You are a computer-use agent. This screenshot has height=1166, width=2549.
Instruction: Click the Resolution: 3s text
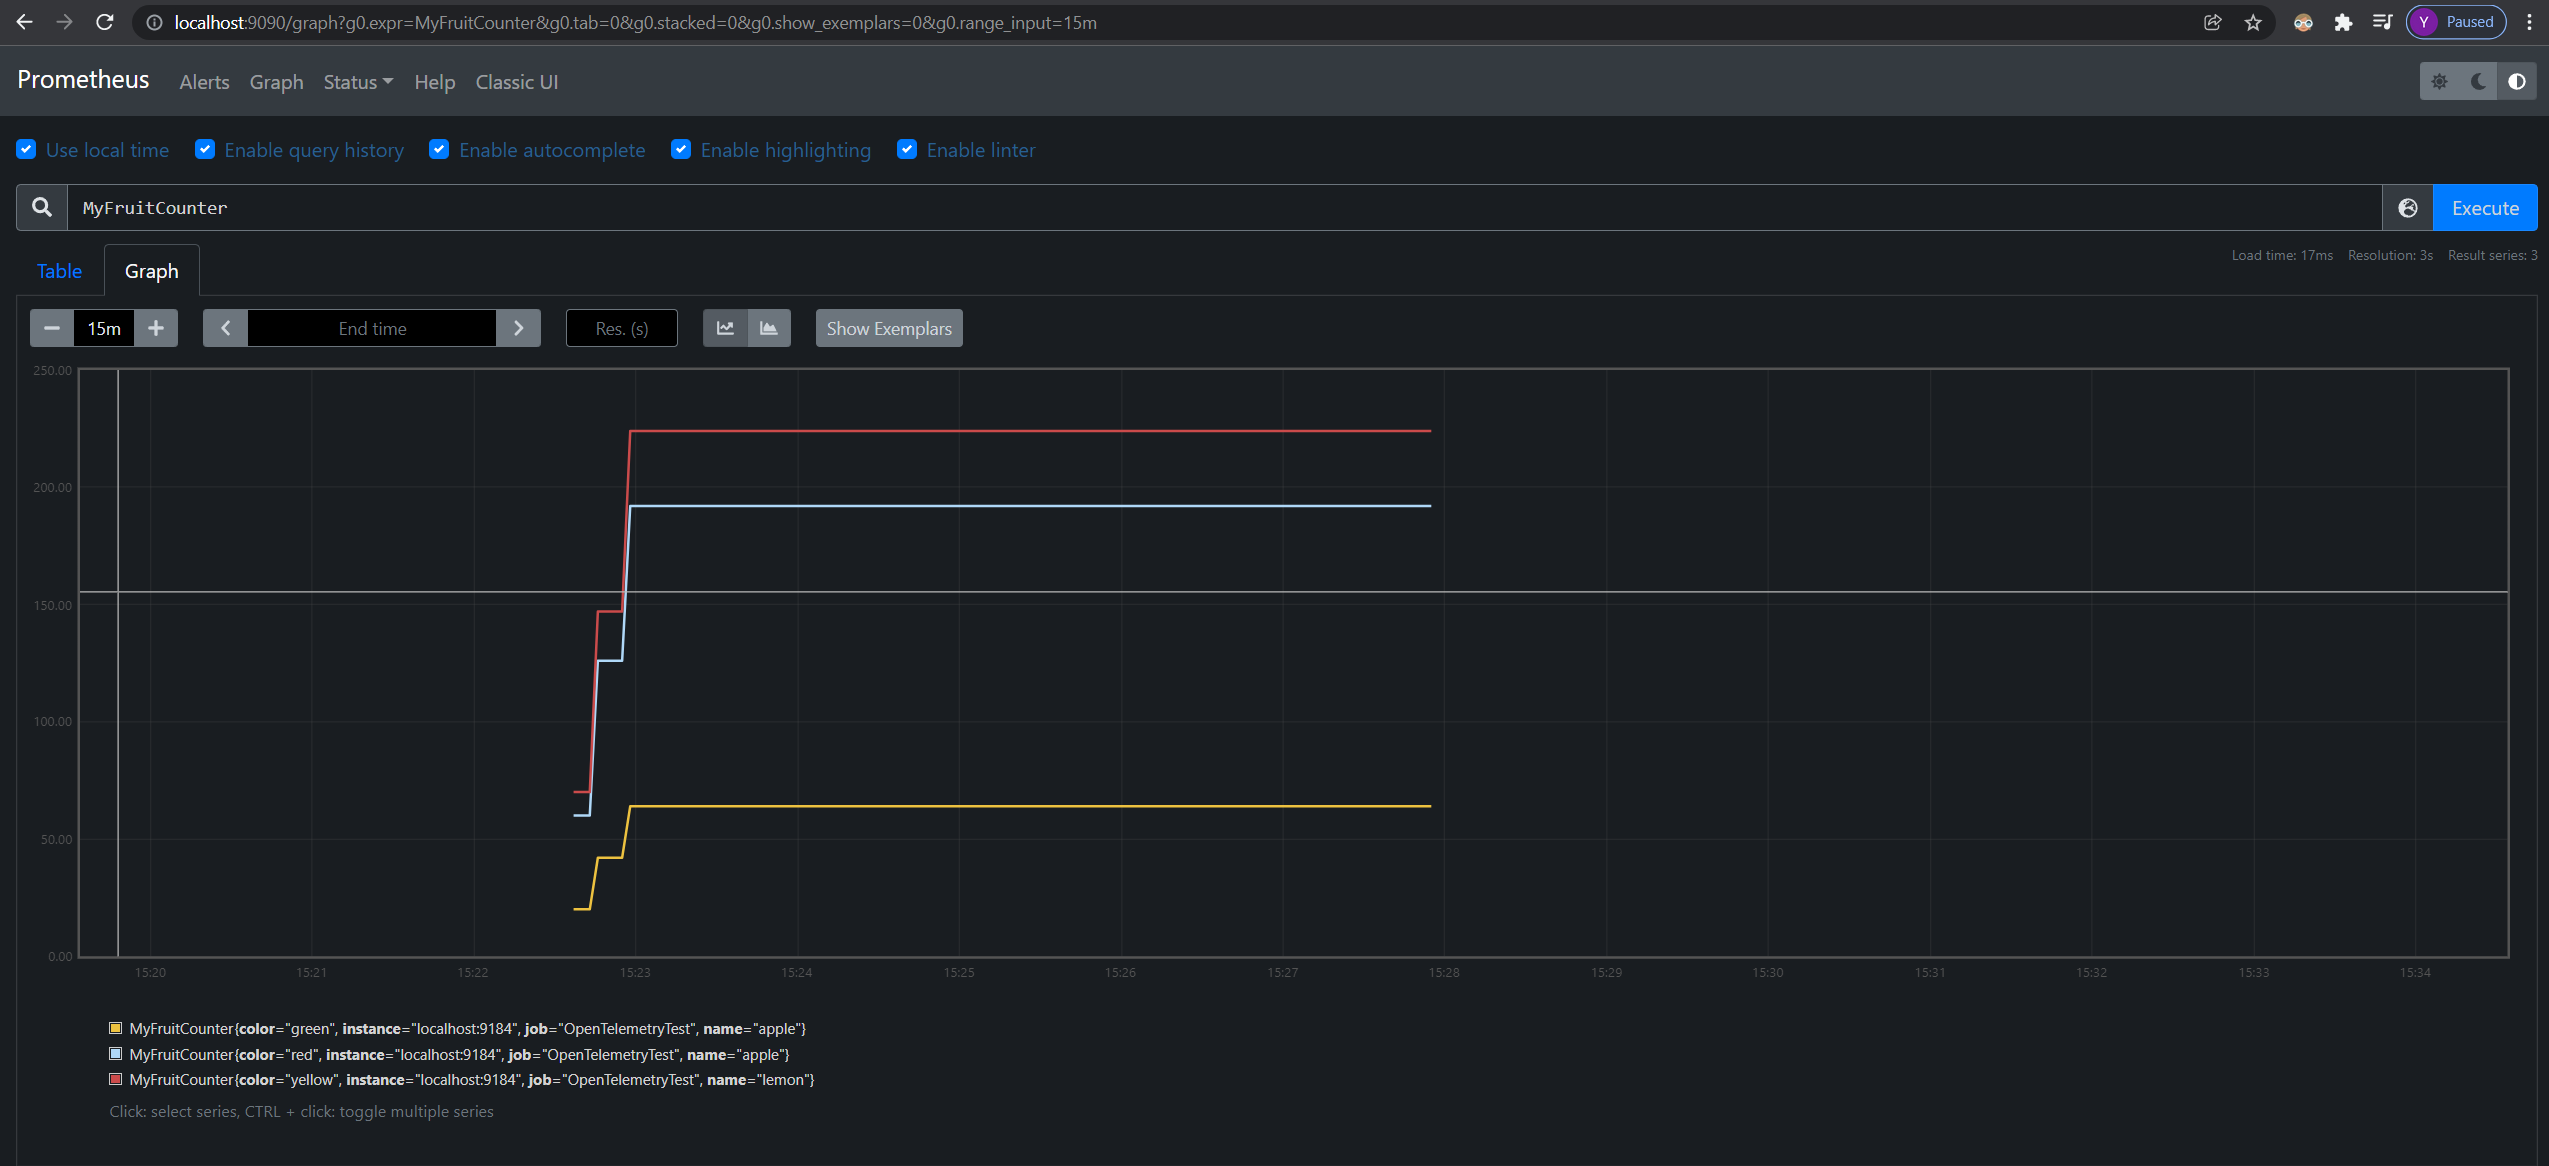pos(2390,255)
